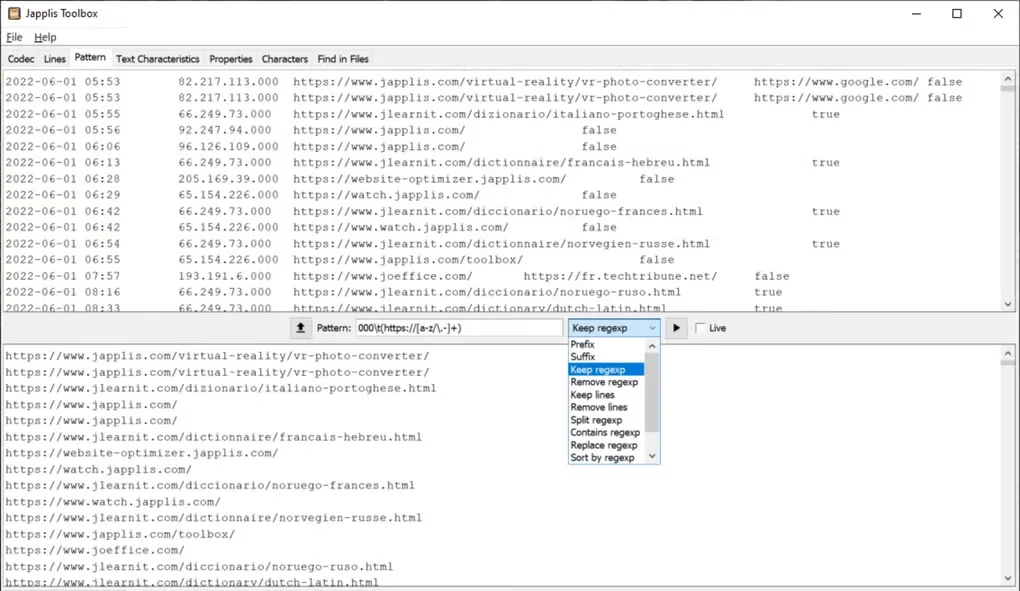Click the upload arrow icon beside Pattern
1020x591 pixels.
(x=301, y=328)
